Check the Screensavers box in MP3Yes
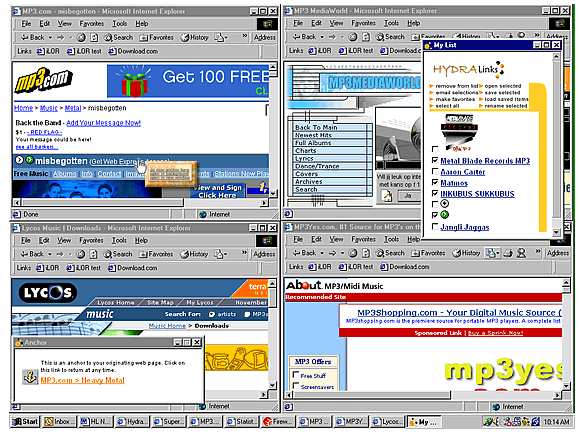580x435 pixels. coord(296,386)
